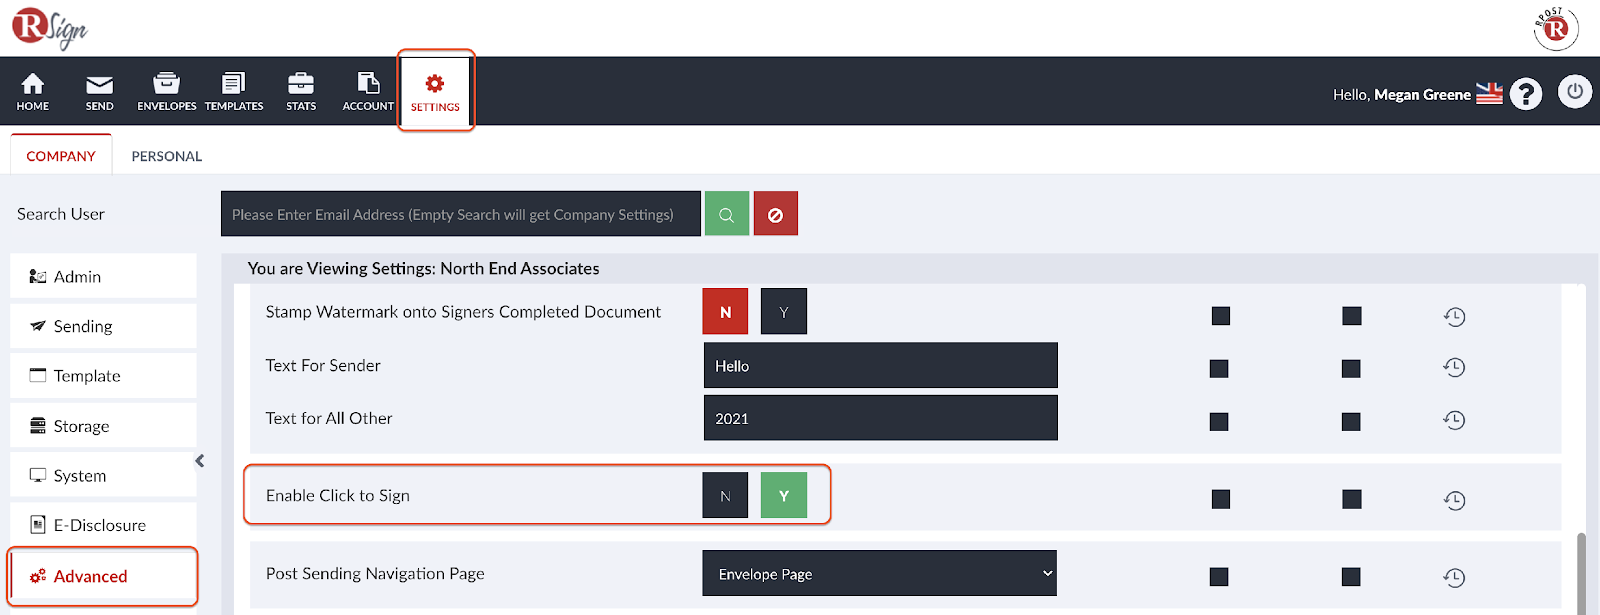Click the Stamp Watermark setting label
The height and width of the screenshot is (615, 1600).
coord(463,312)
